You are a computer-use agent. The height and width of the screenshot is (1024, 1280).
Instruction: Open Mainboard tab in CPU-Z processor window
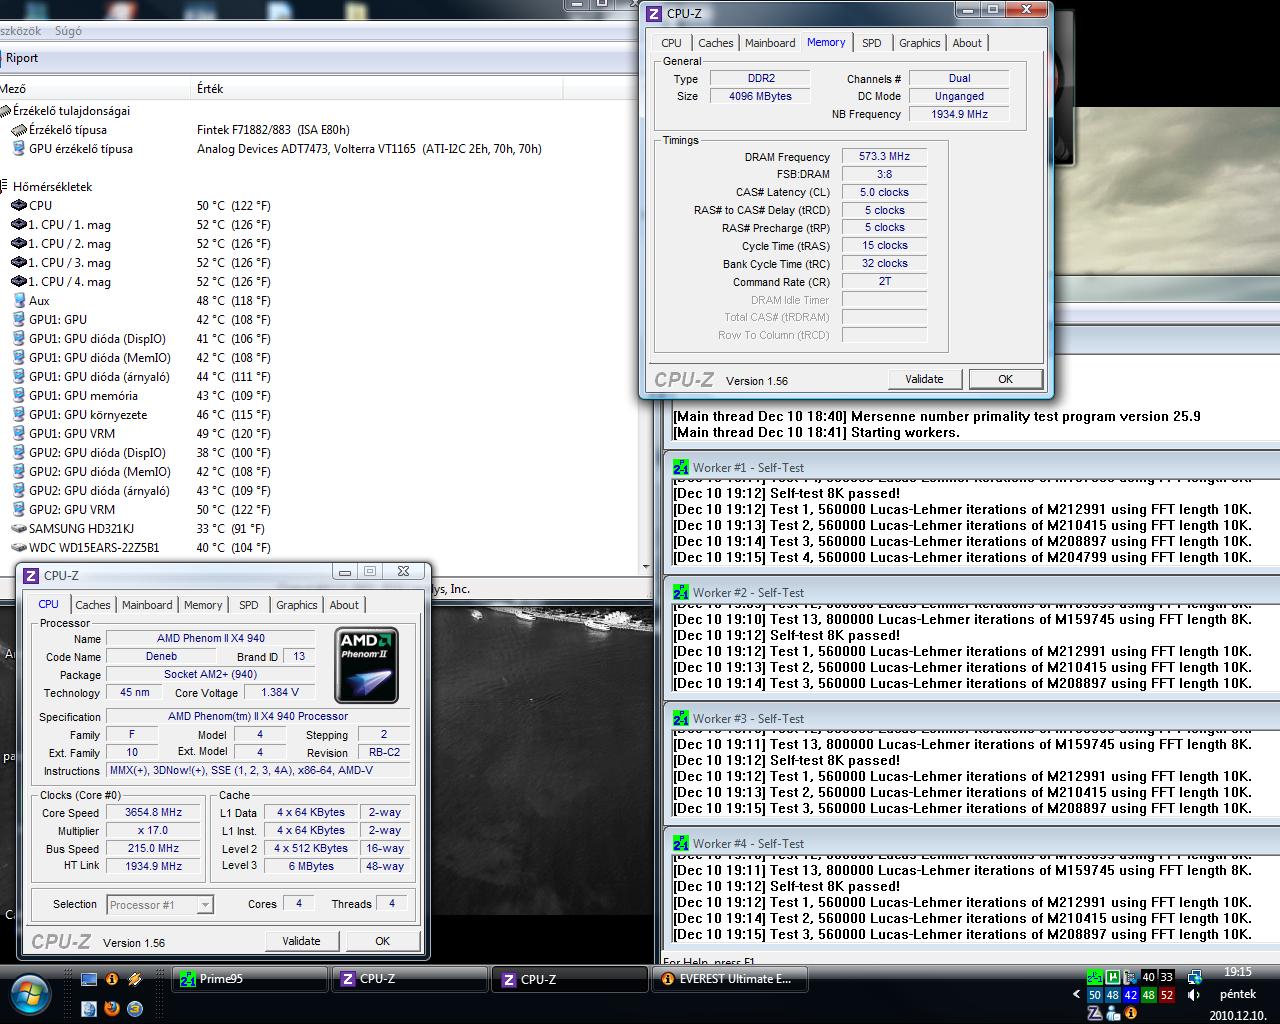point(147,605)
